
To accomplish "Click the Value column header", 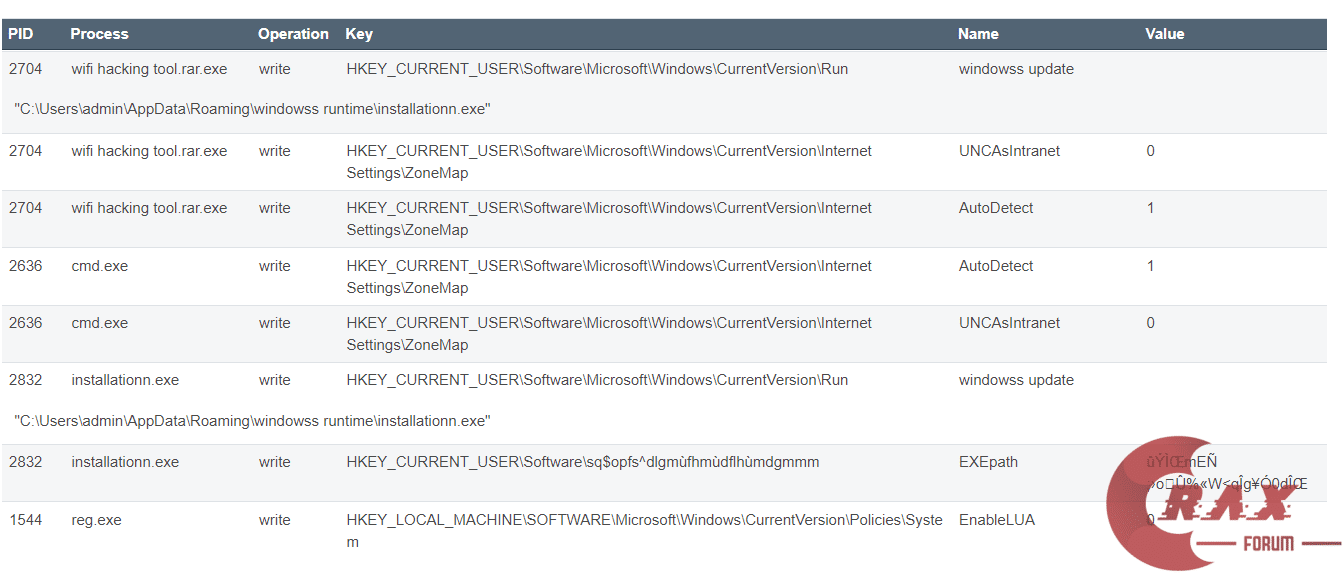I will [x=1164, y=34].
